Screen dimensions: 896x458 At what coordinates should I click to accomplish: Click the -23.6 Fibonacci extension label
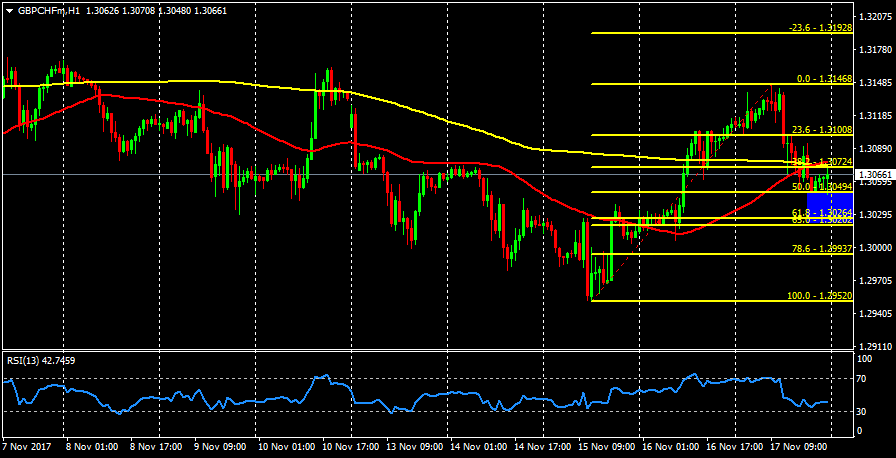pos(819,28)
